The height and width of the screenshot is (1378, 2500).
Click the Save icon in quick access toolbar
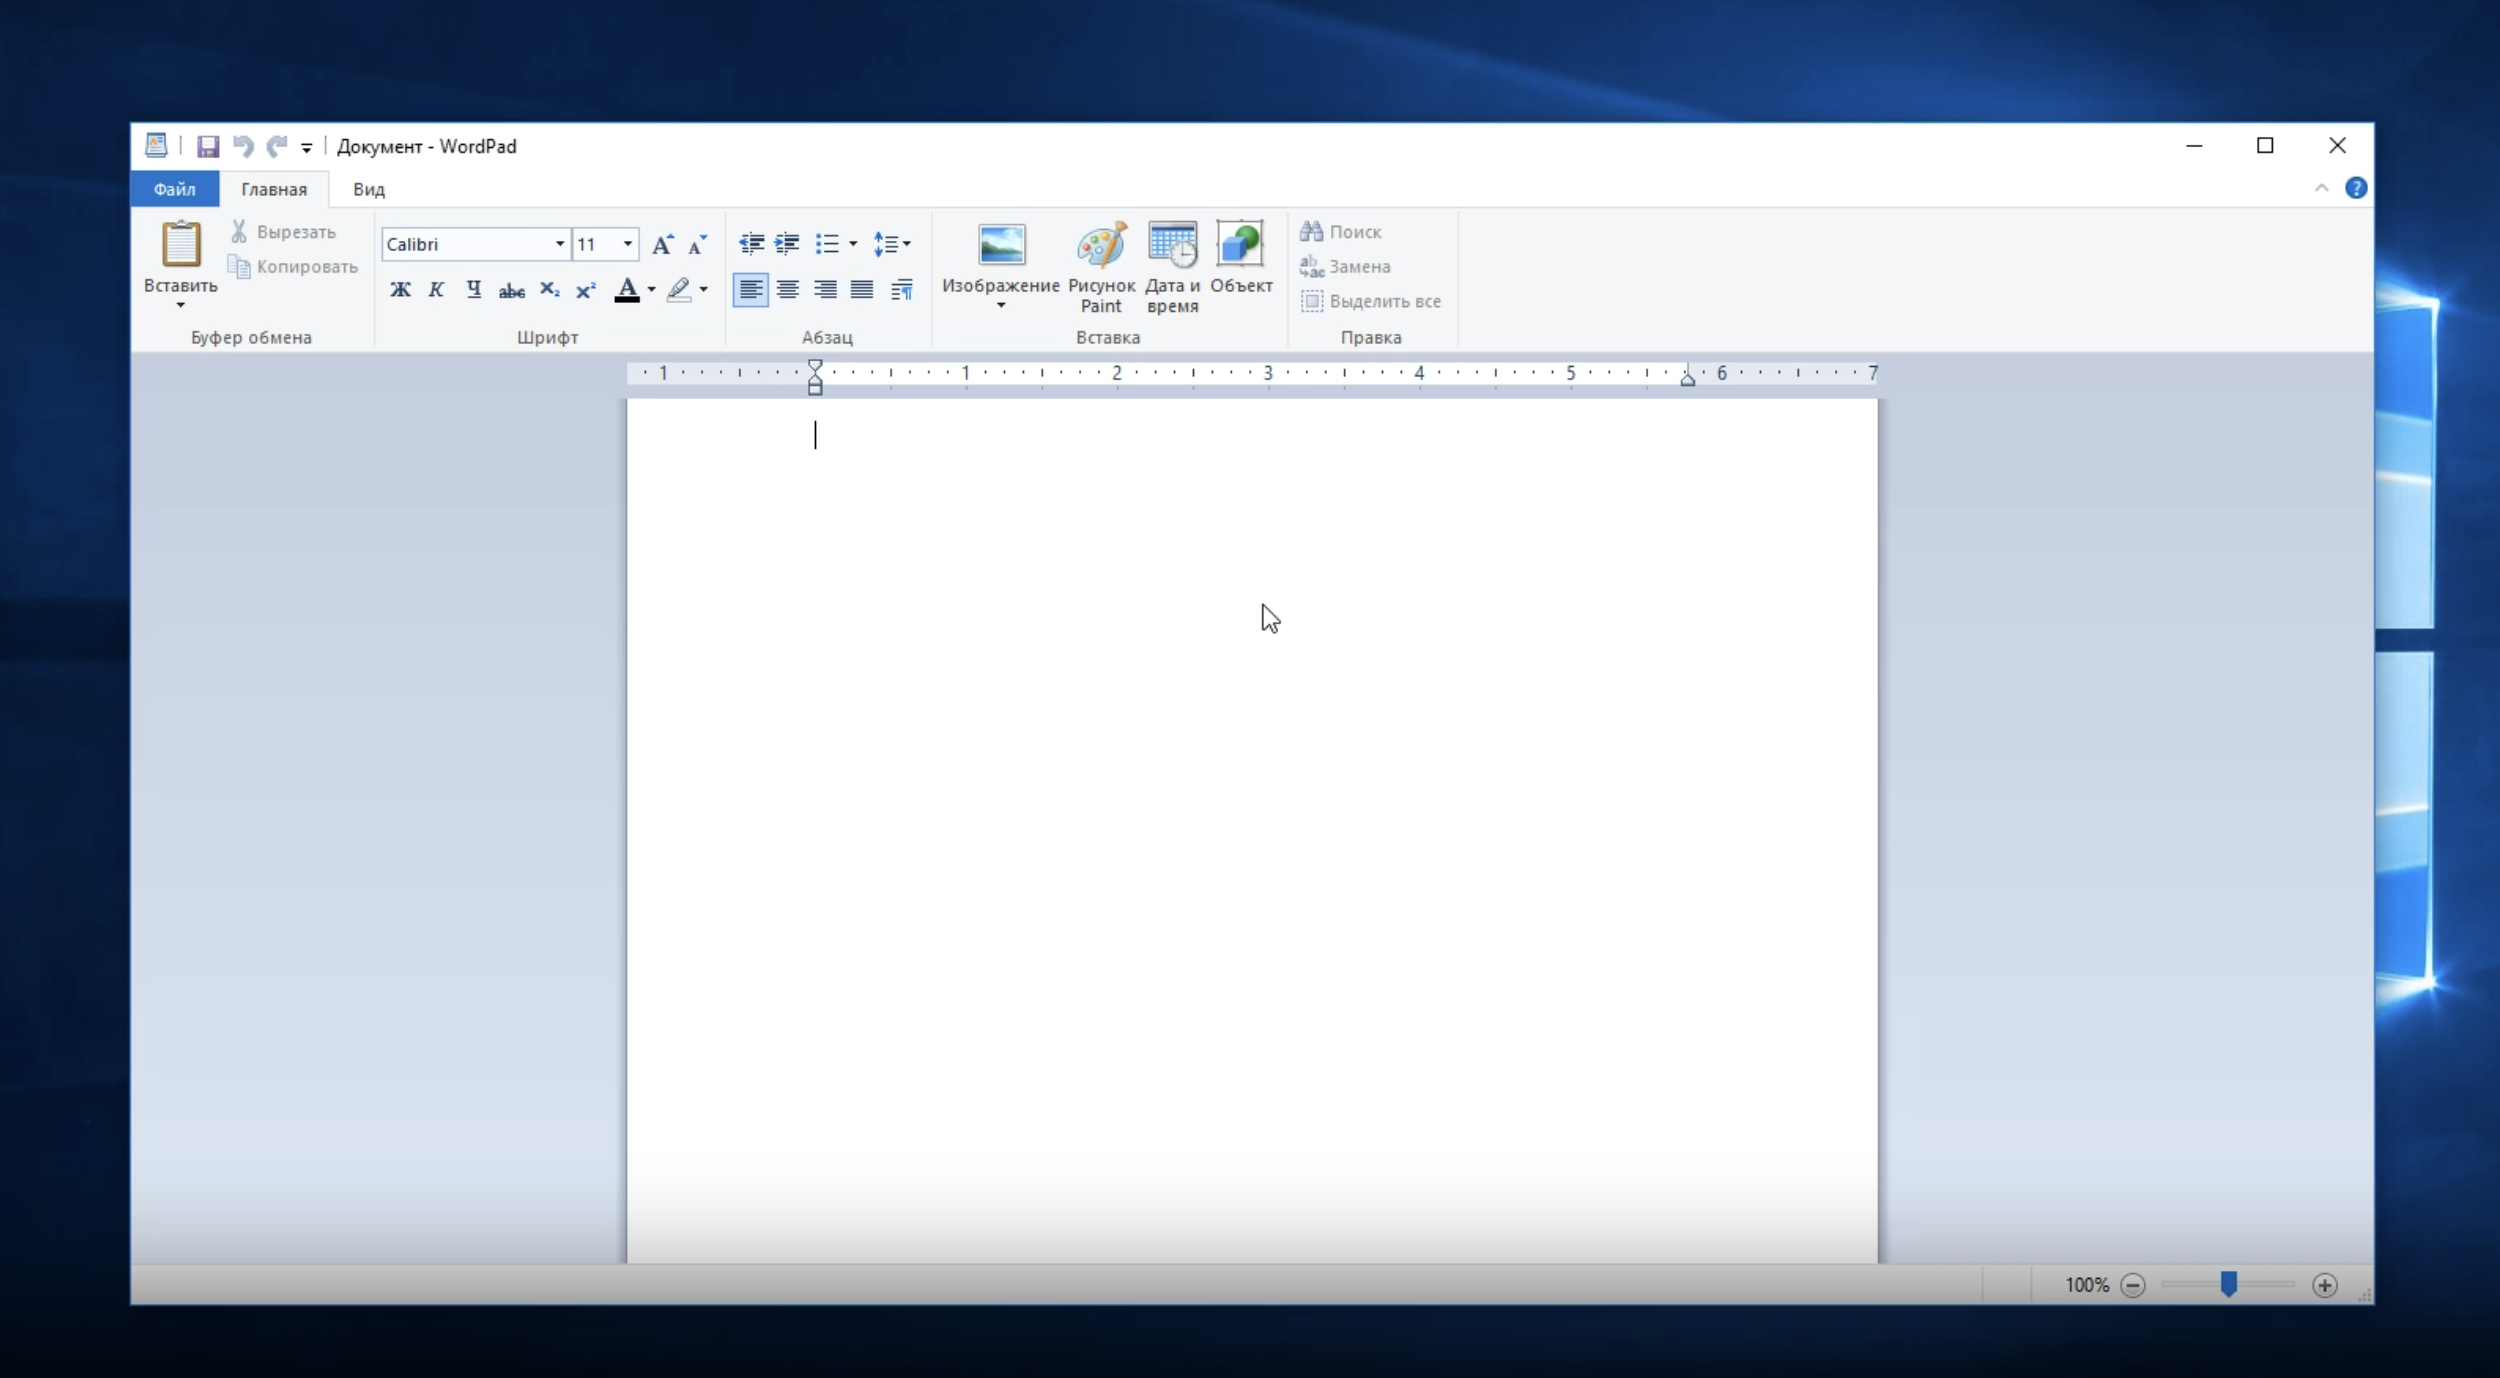[208, 147]
